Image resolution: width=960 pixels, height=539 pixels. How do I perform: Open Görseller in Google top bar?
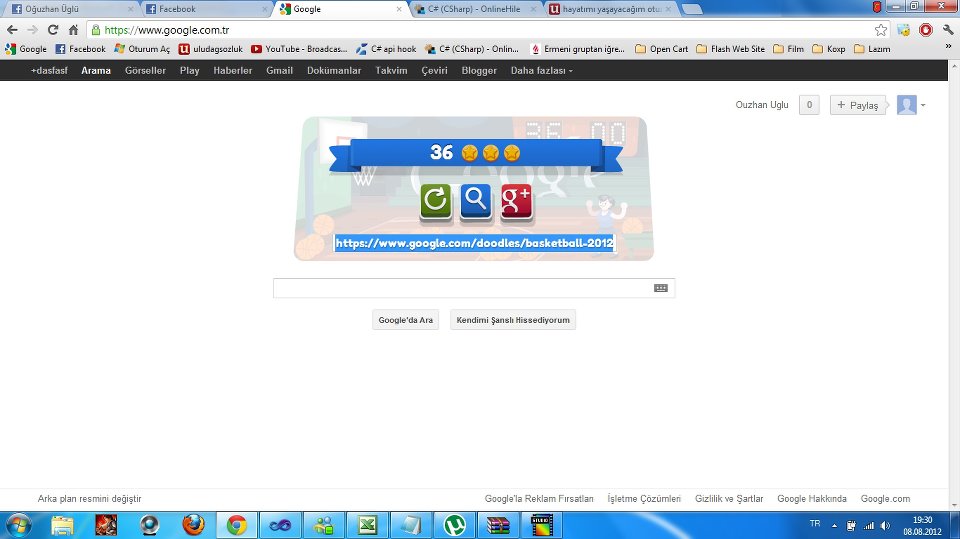coord(145,70)
